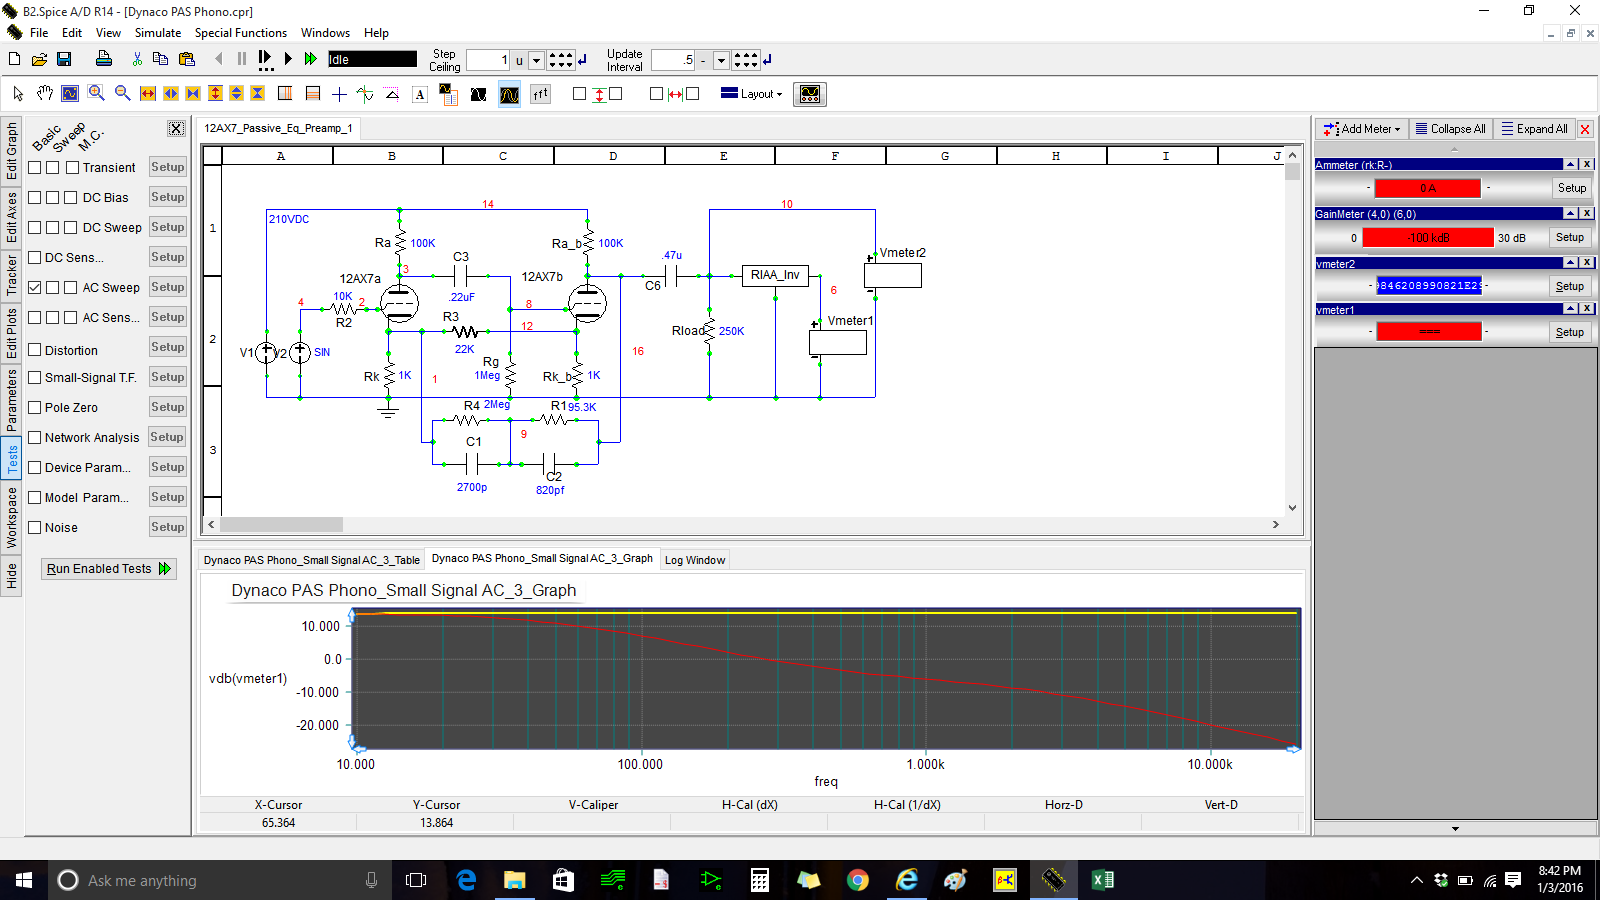
Task: Collapse the Ammeter (rk:R-) meter
Action: [x=1571, y=164]
